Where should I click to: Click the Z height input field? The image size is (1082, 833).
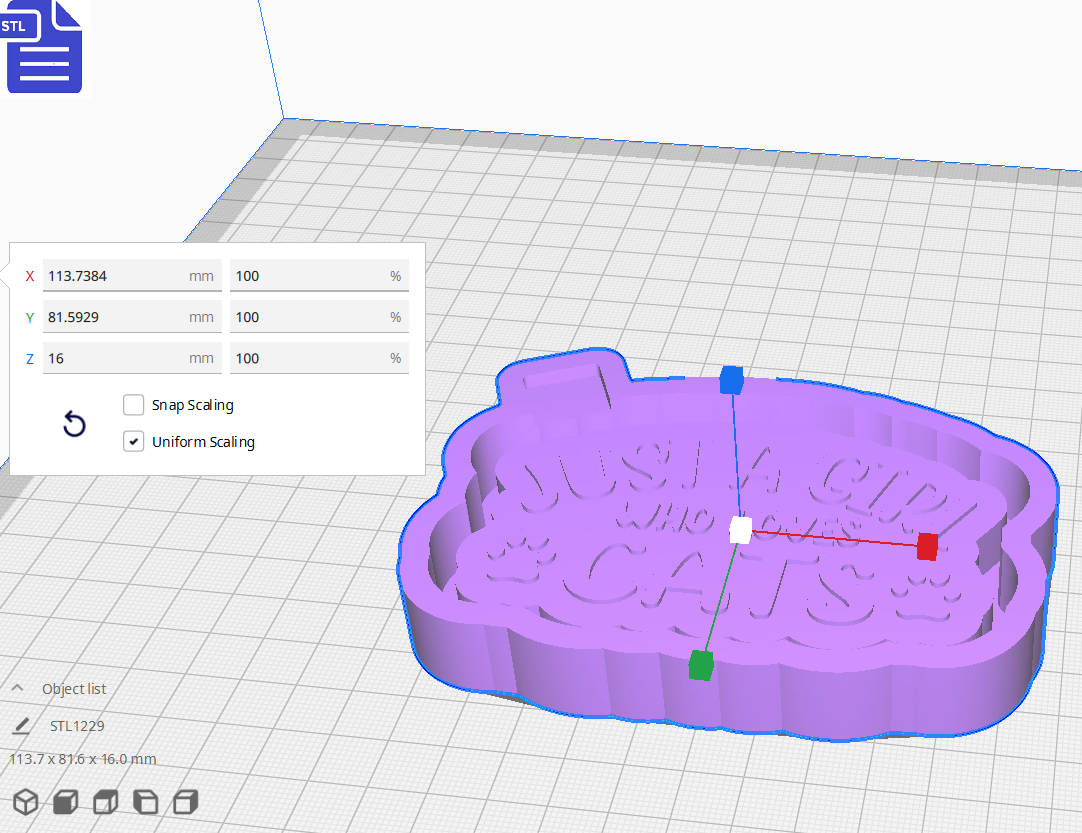pyautogui.click(x=131, y=358)
